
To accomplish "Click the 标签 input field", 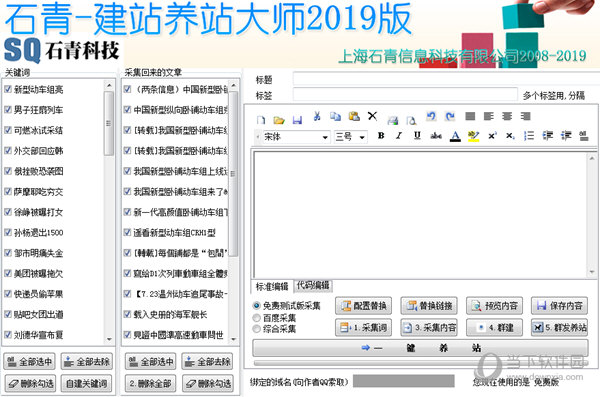I will coord(405,95).
